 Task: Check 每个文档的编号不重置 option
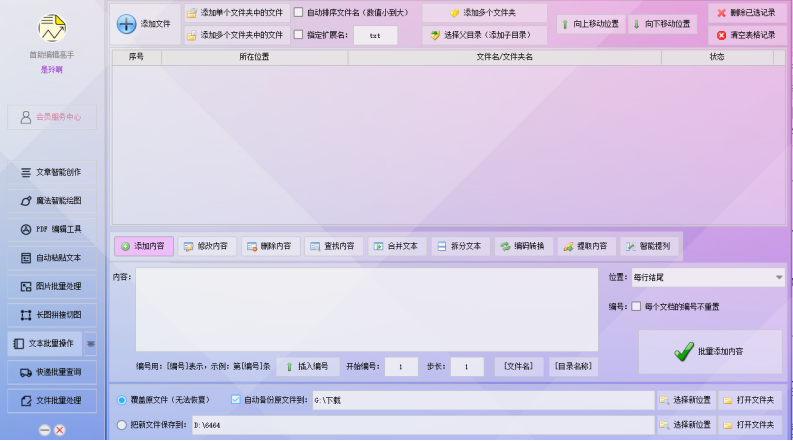[x=636, y=306]
